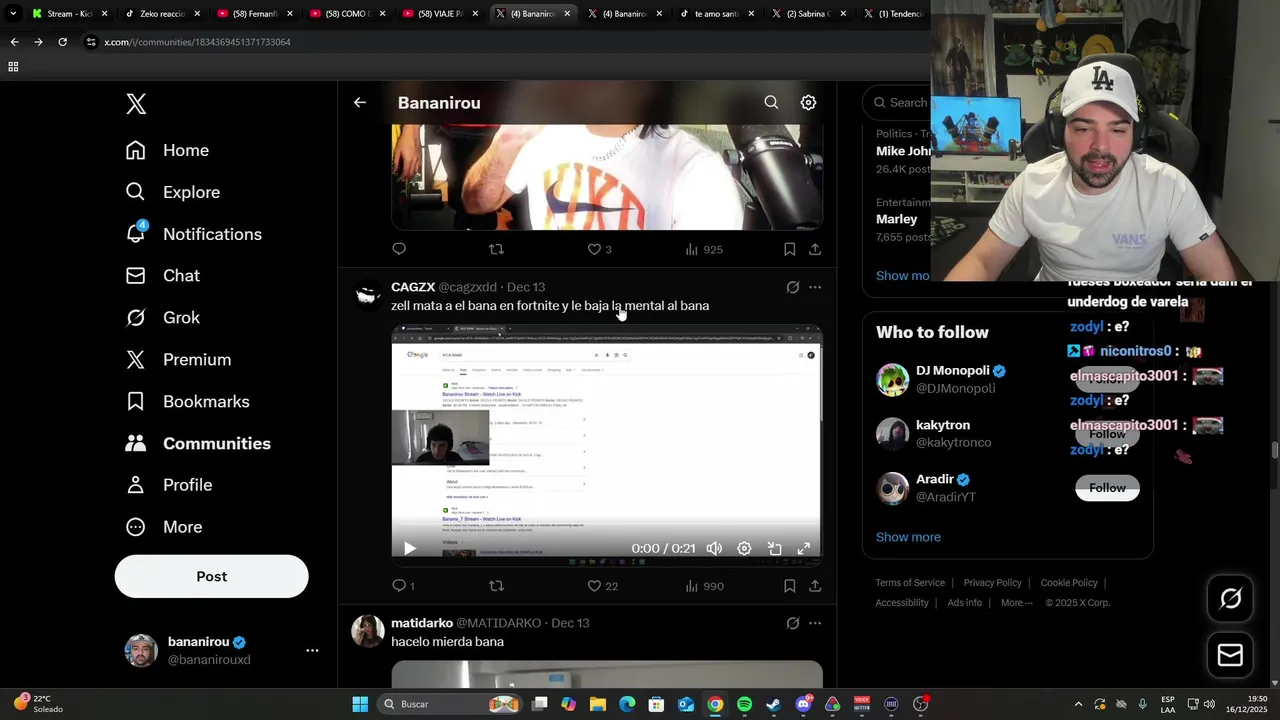Open more options on matidarko's post
The height and width of the screenshot is (720, 1280).
[815, 623]
